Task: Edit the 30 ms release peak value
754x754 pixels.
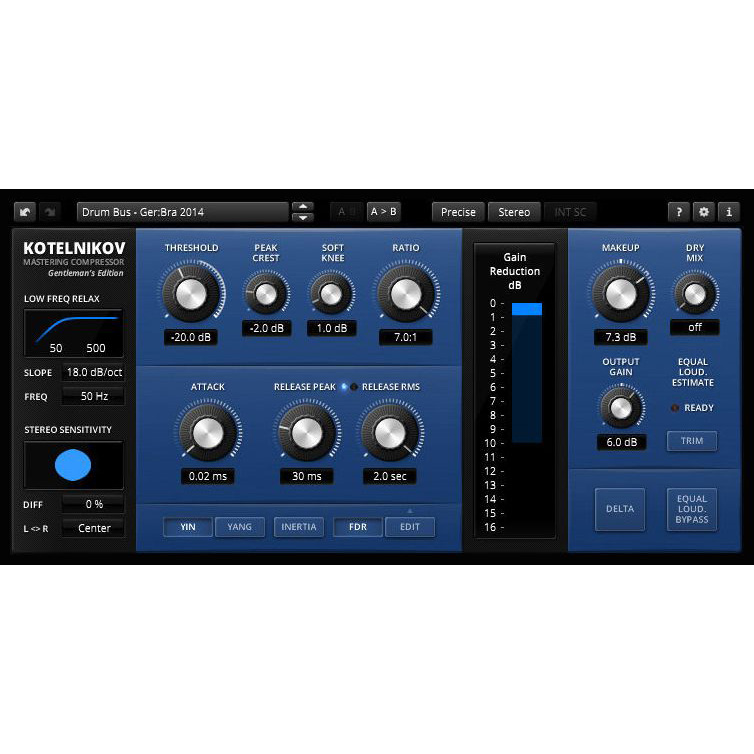Action: coord(307,477)
